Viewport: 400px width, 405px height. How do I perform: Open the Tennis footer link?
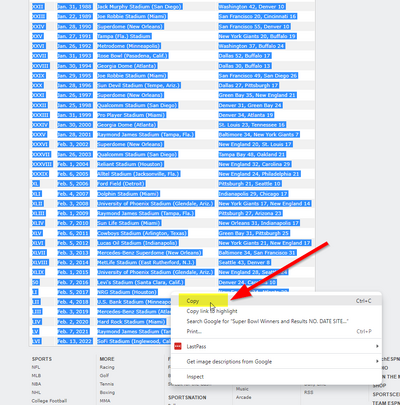pyautogui.click(x=107, y=384)
